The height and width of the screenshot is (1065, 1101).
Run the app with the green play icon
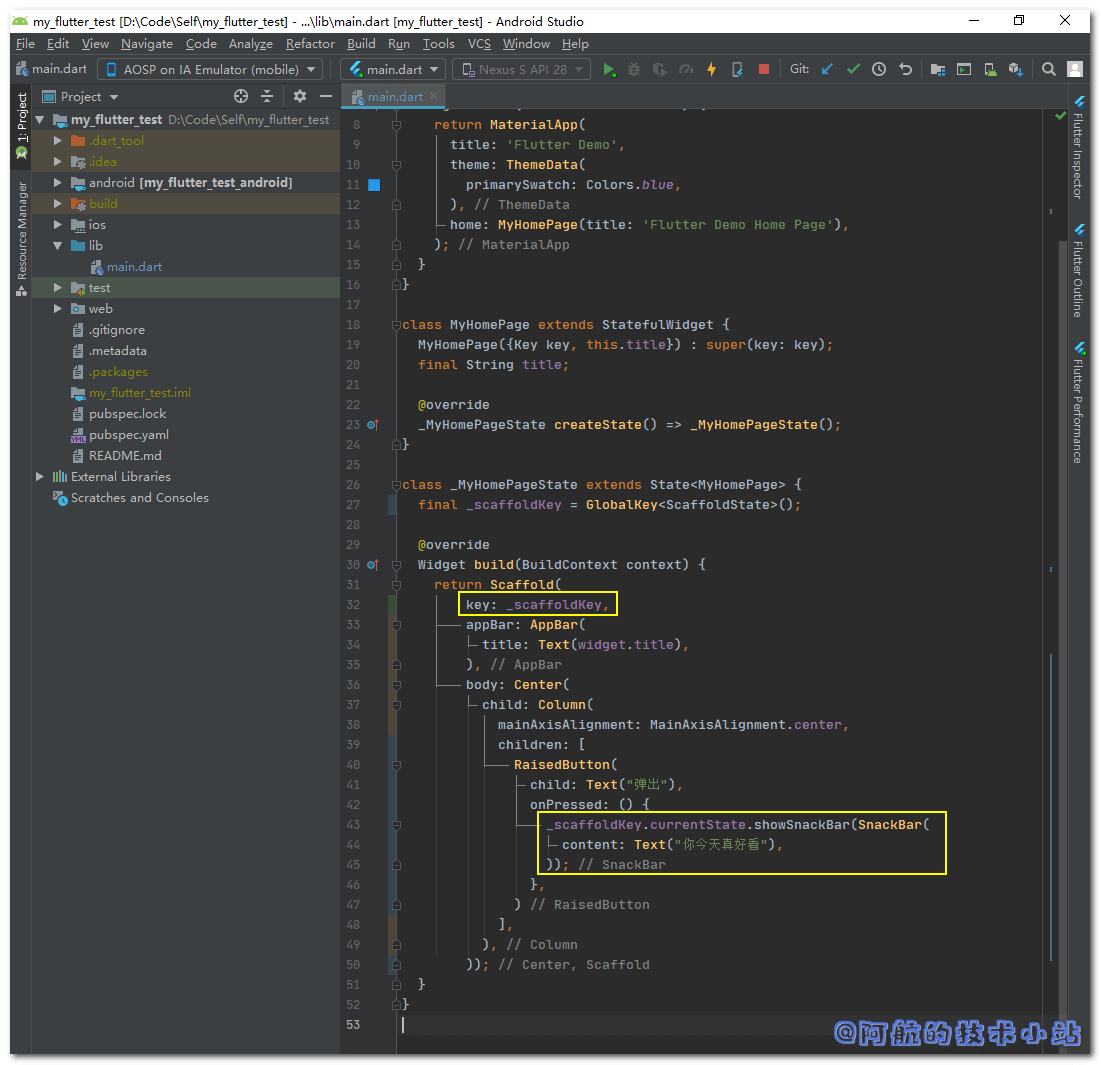coord(609,70)
